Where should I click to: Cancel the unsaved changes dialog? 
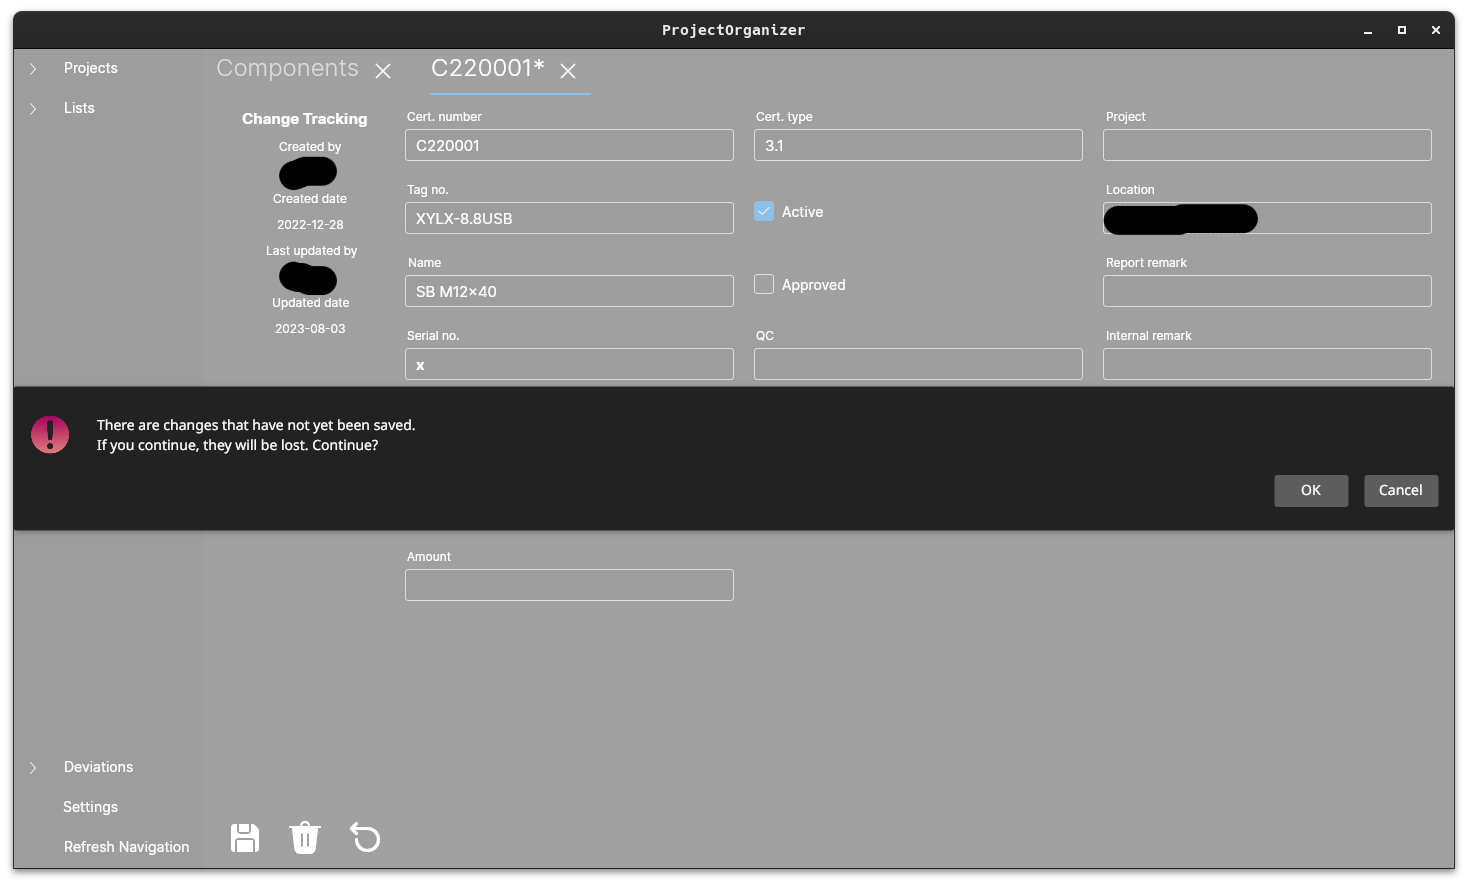[x=1400, y=490]
